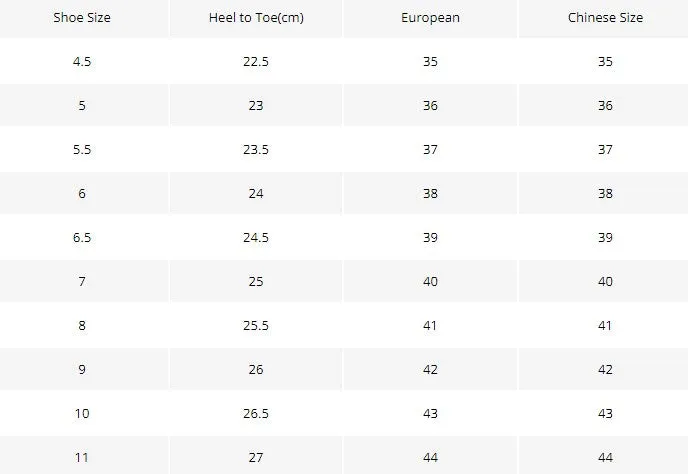The image size is (688, 474).
Task: Click Chinese size 39 cell
Action: (606, 237)
